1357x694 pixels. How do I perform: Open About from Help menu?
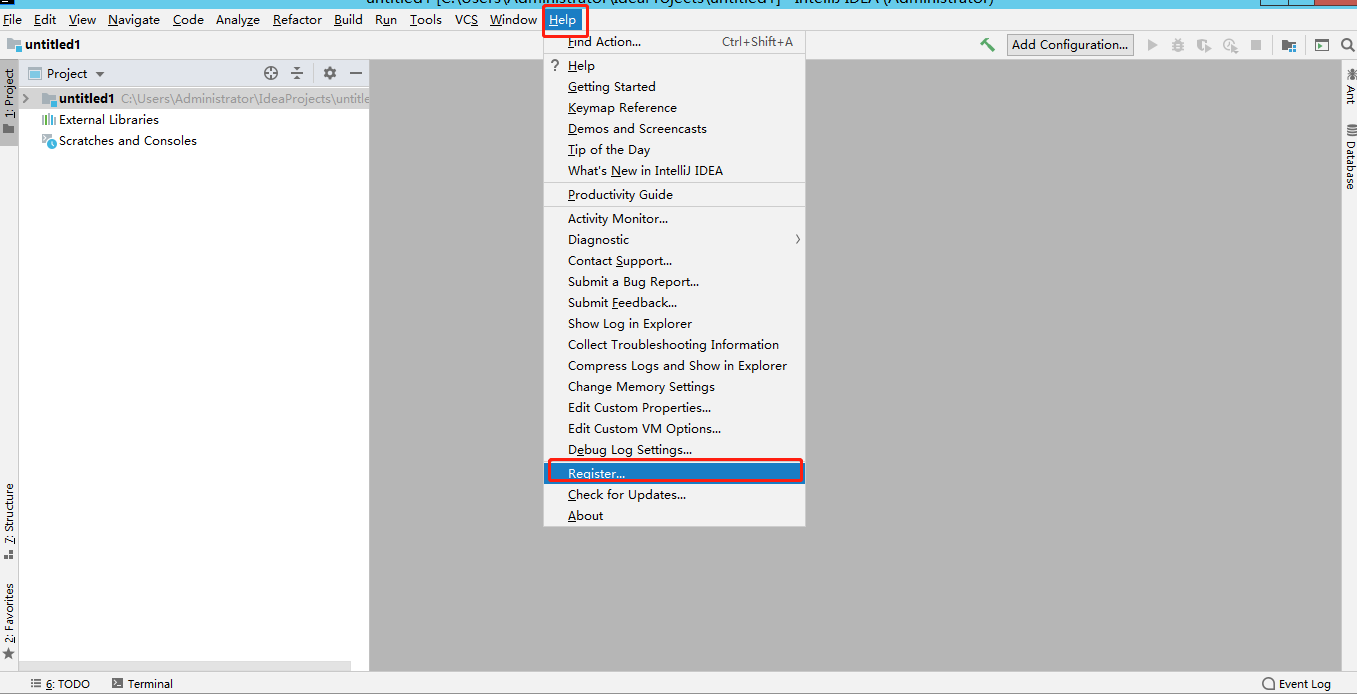[674, 516]
